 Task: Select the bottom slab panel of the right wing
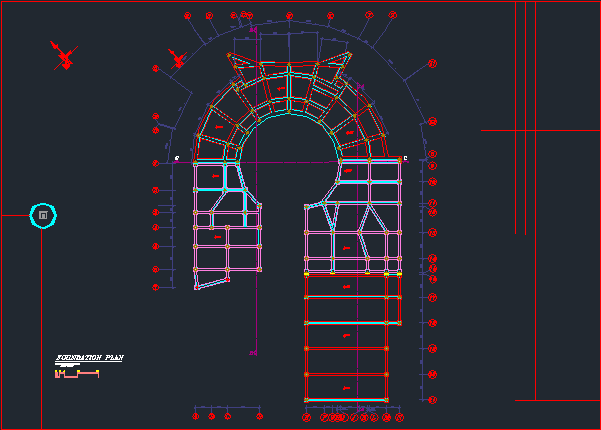(346, 387)
